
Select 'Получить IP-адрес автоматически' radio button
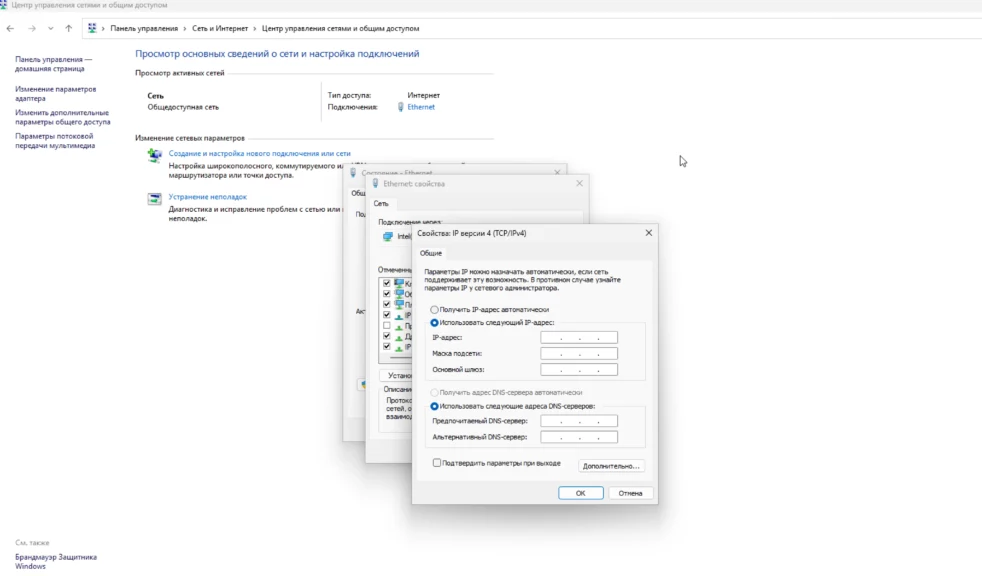point(434,310)
